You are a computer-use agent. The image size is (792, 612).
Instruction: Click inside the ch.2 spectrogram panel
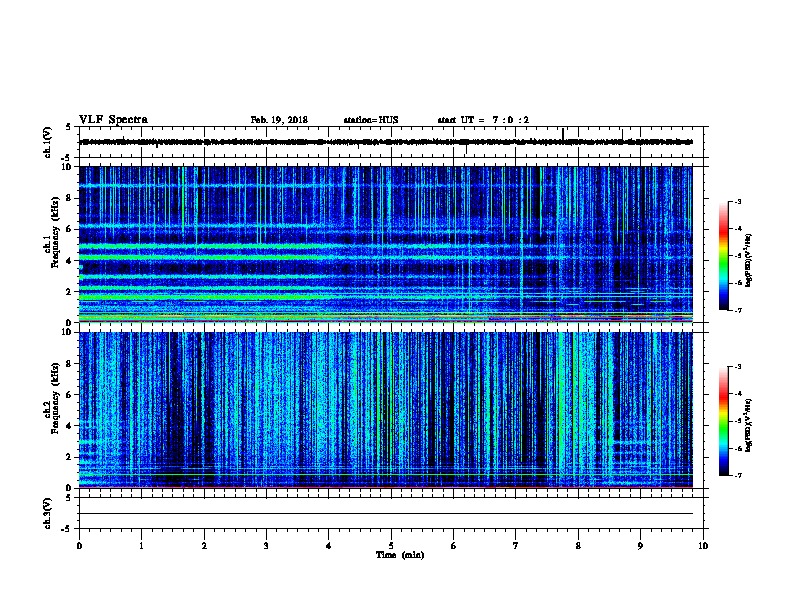click(385, 410)
